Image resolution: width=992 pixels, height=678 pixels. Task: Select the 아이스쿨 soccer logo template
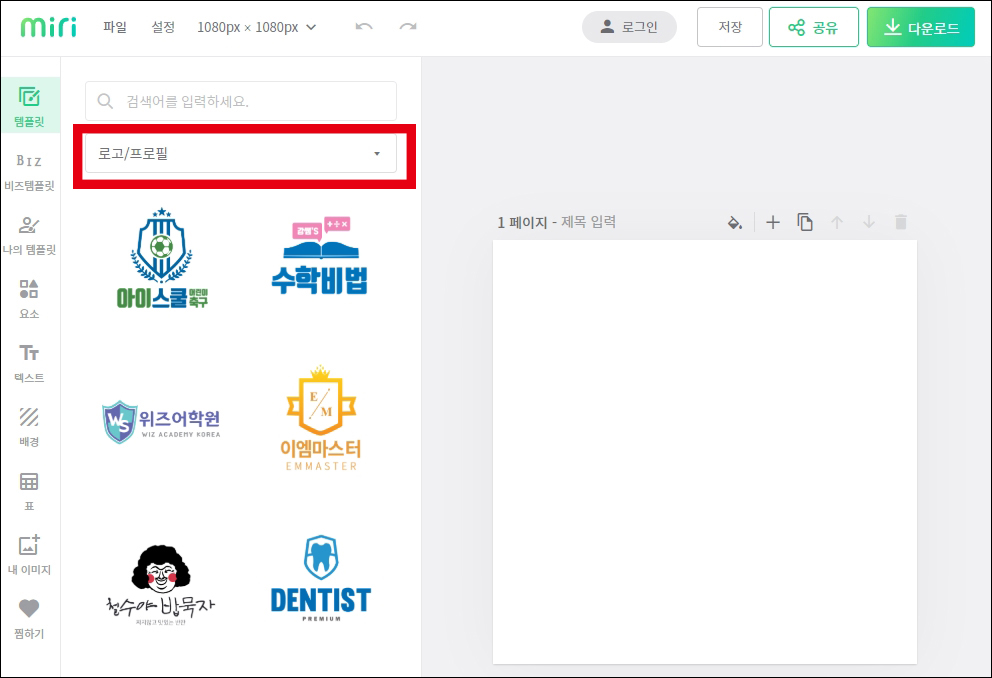click(162, 258)
